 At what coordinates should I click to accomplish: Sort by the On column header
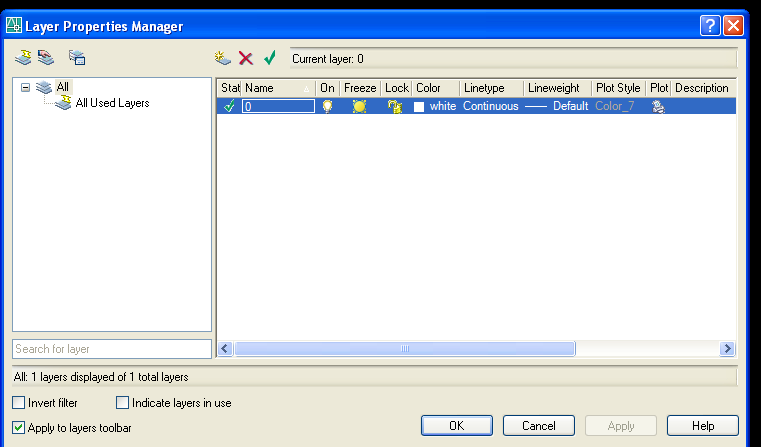point(328,88)
